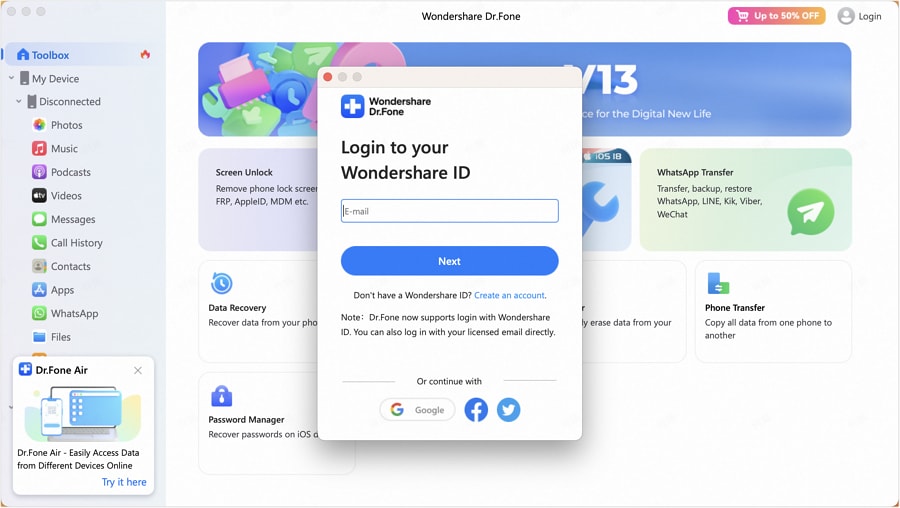The width and height of the screenshot is (900, 508).
Task: Click the shopping cart icon in offer
Action: click(x=742, y=16)
